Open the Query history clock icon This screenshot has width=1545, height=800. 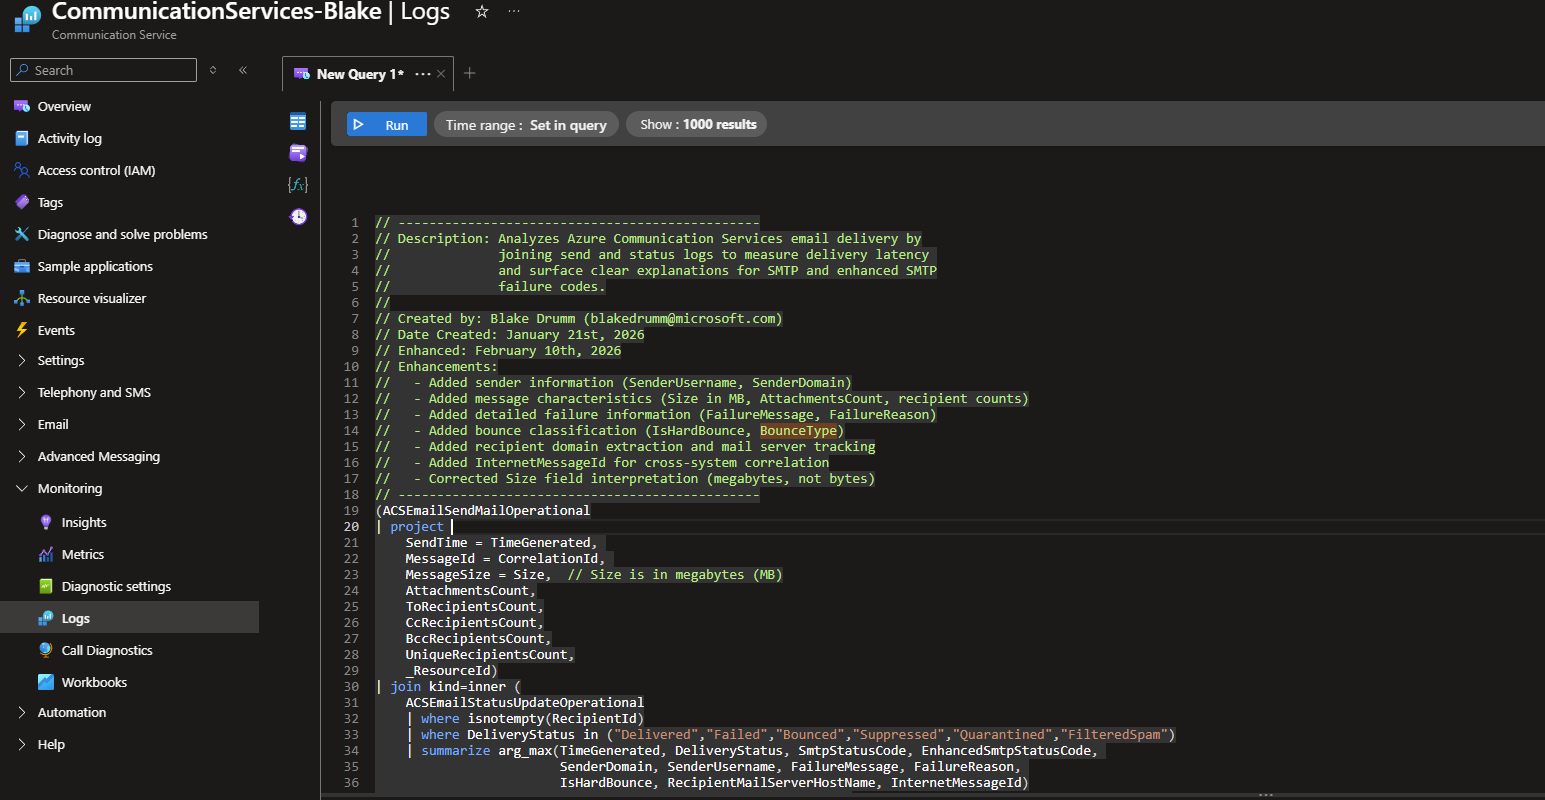click(x=298, y=217)
